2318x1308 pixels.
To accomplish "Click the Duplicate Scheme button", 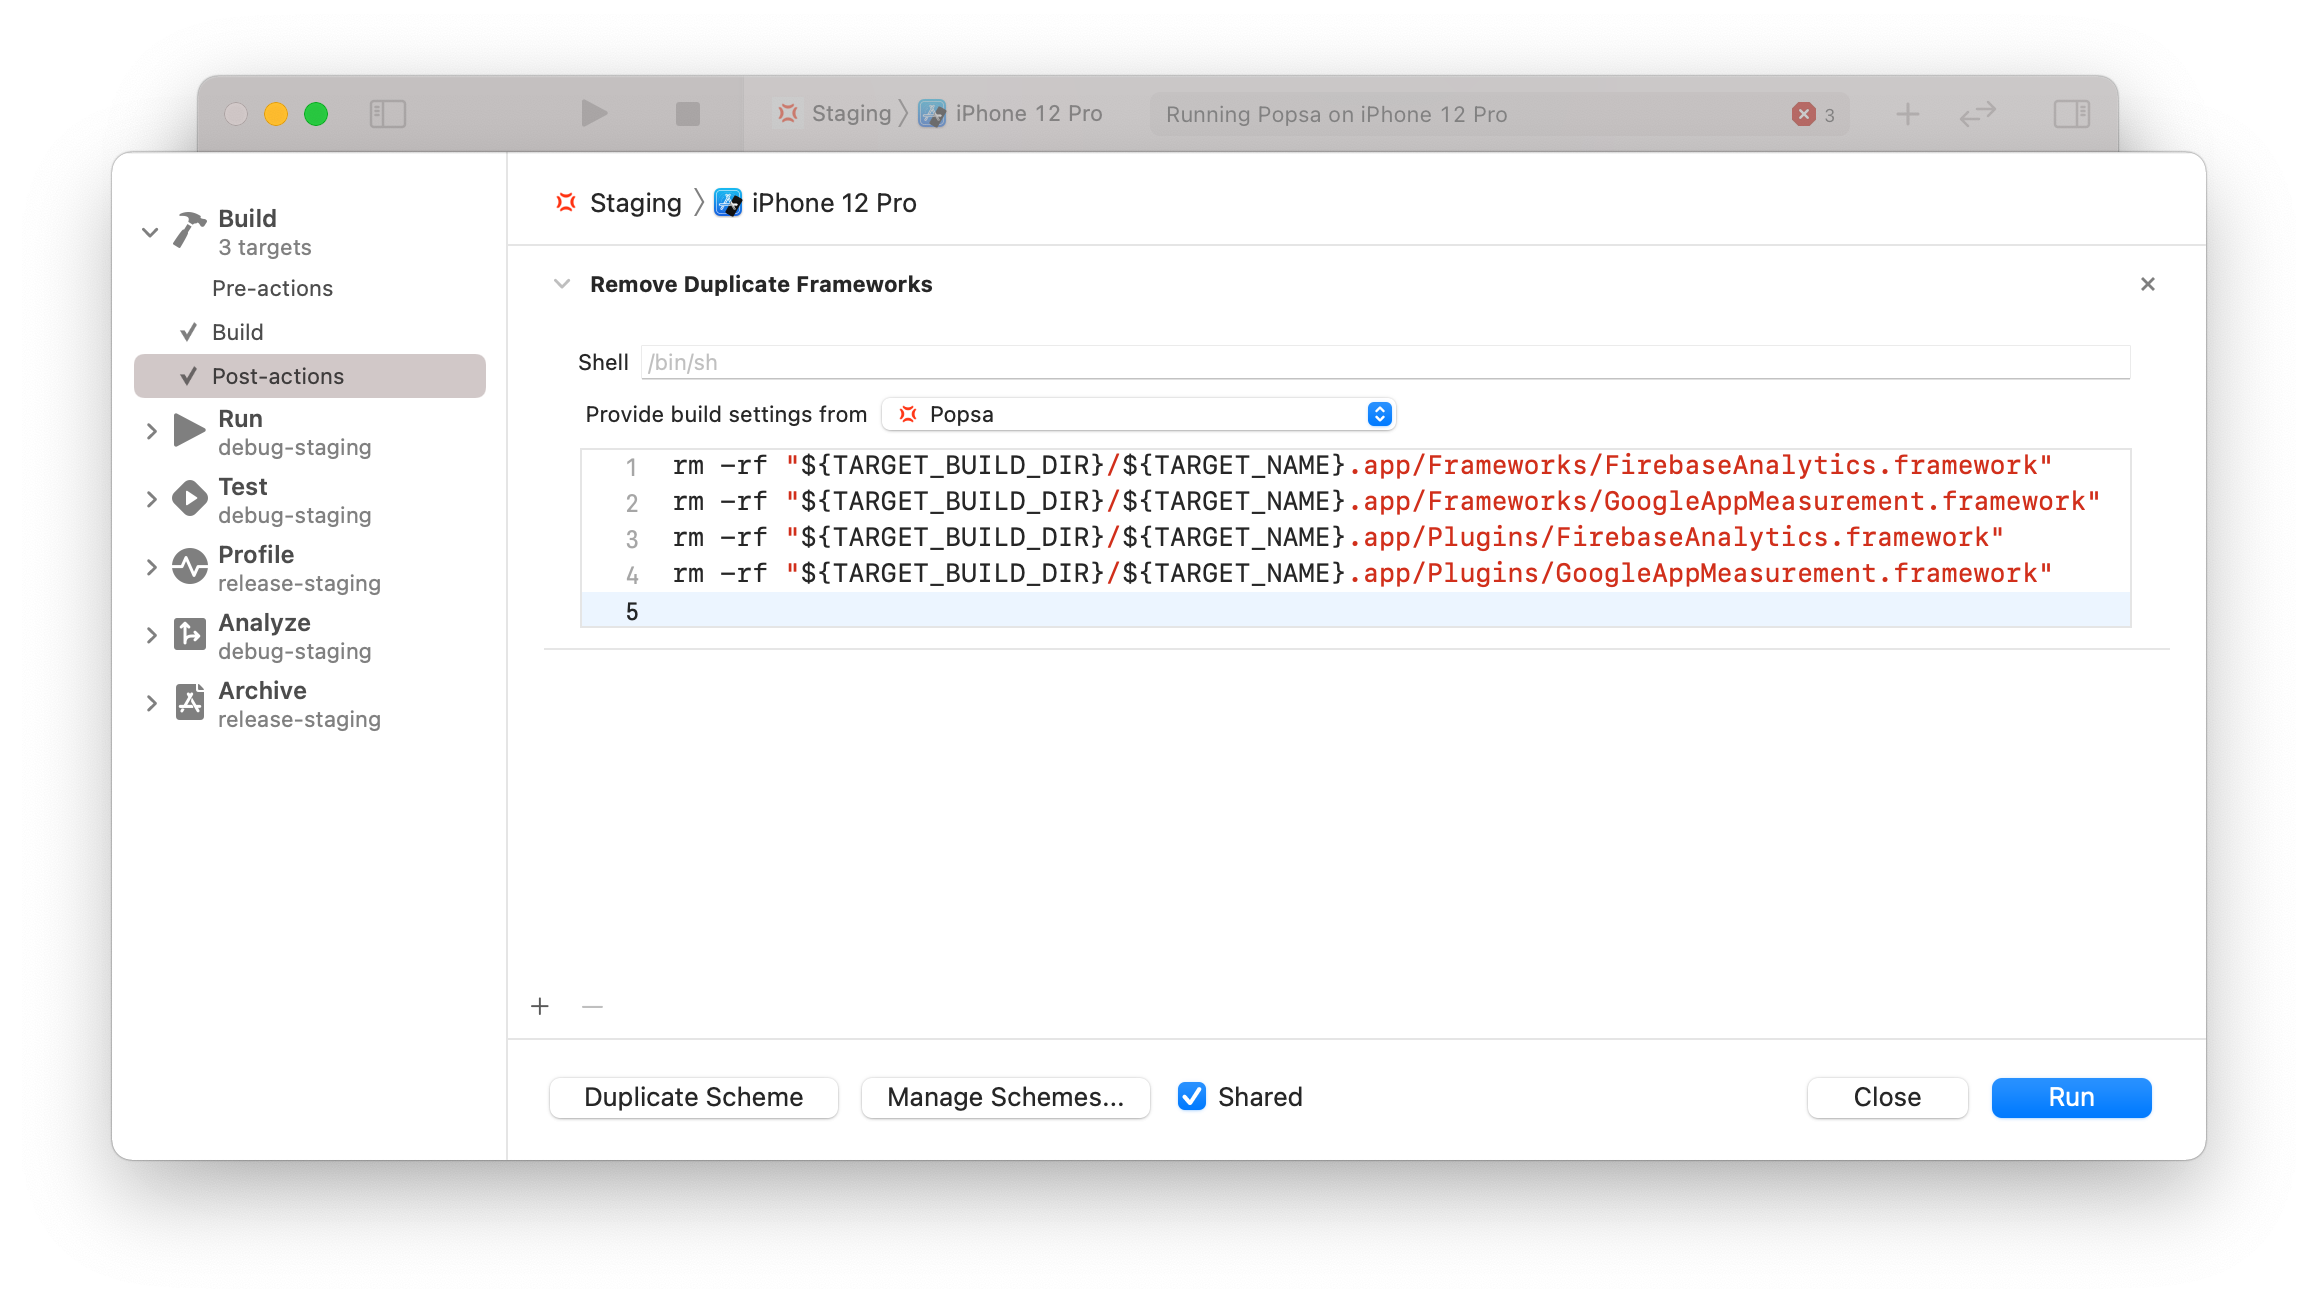I will pos(694,1097).
